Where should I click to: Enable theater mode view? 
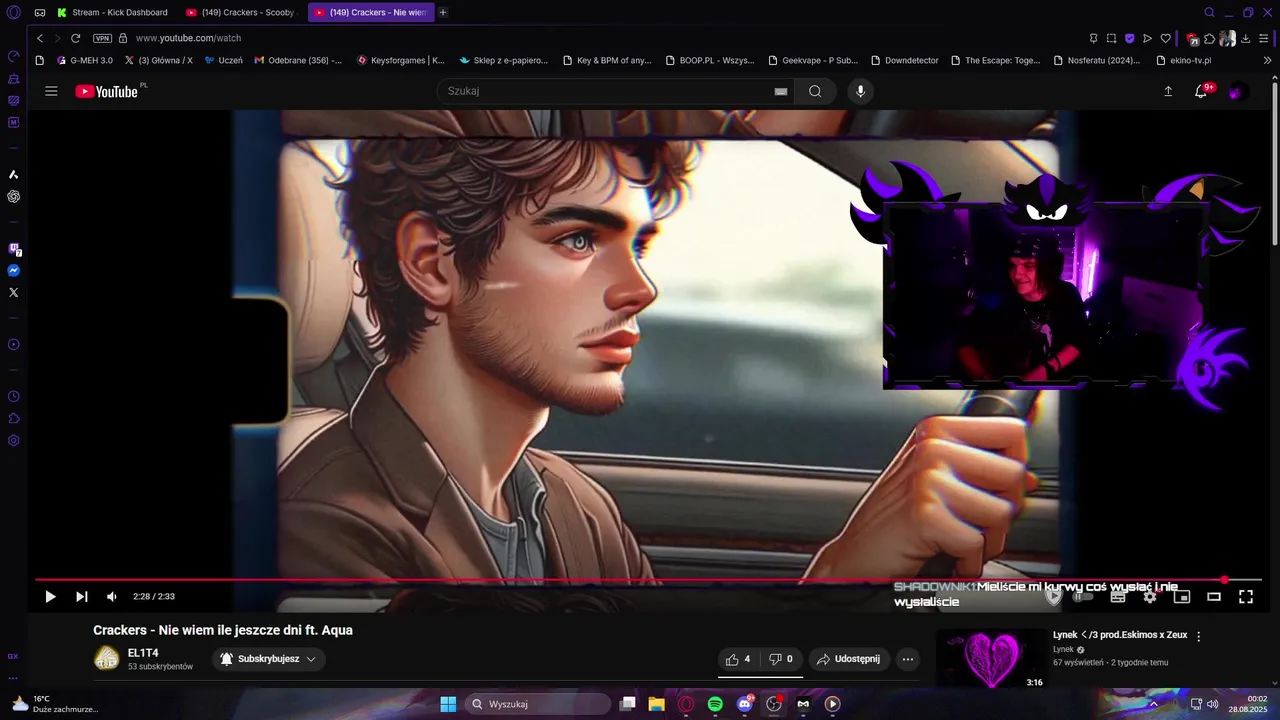point(1214,597)
